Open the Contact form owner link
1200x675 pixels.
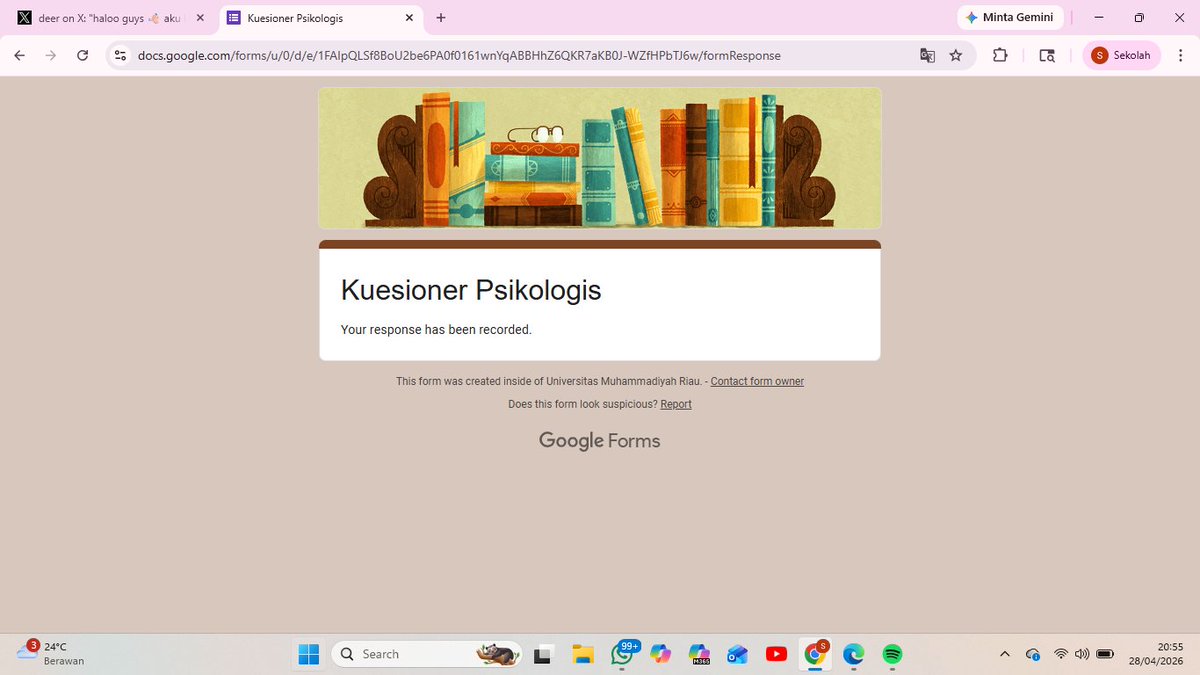(x=757, y=381)
